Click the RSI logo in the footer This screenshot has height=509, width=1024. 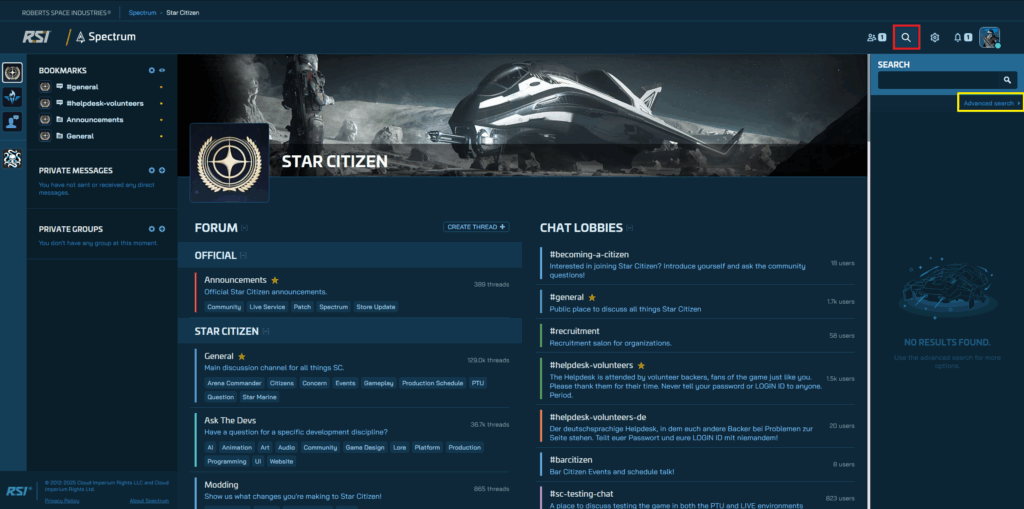(x=17, y=491)
